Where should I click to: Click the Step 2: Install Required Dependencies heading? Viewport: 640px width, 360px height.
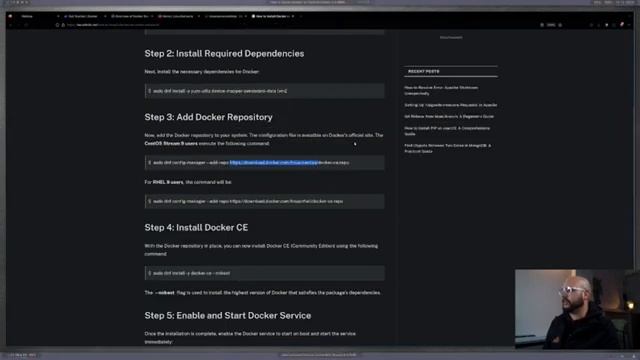click(x=224, y=53)
